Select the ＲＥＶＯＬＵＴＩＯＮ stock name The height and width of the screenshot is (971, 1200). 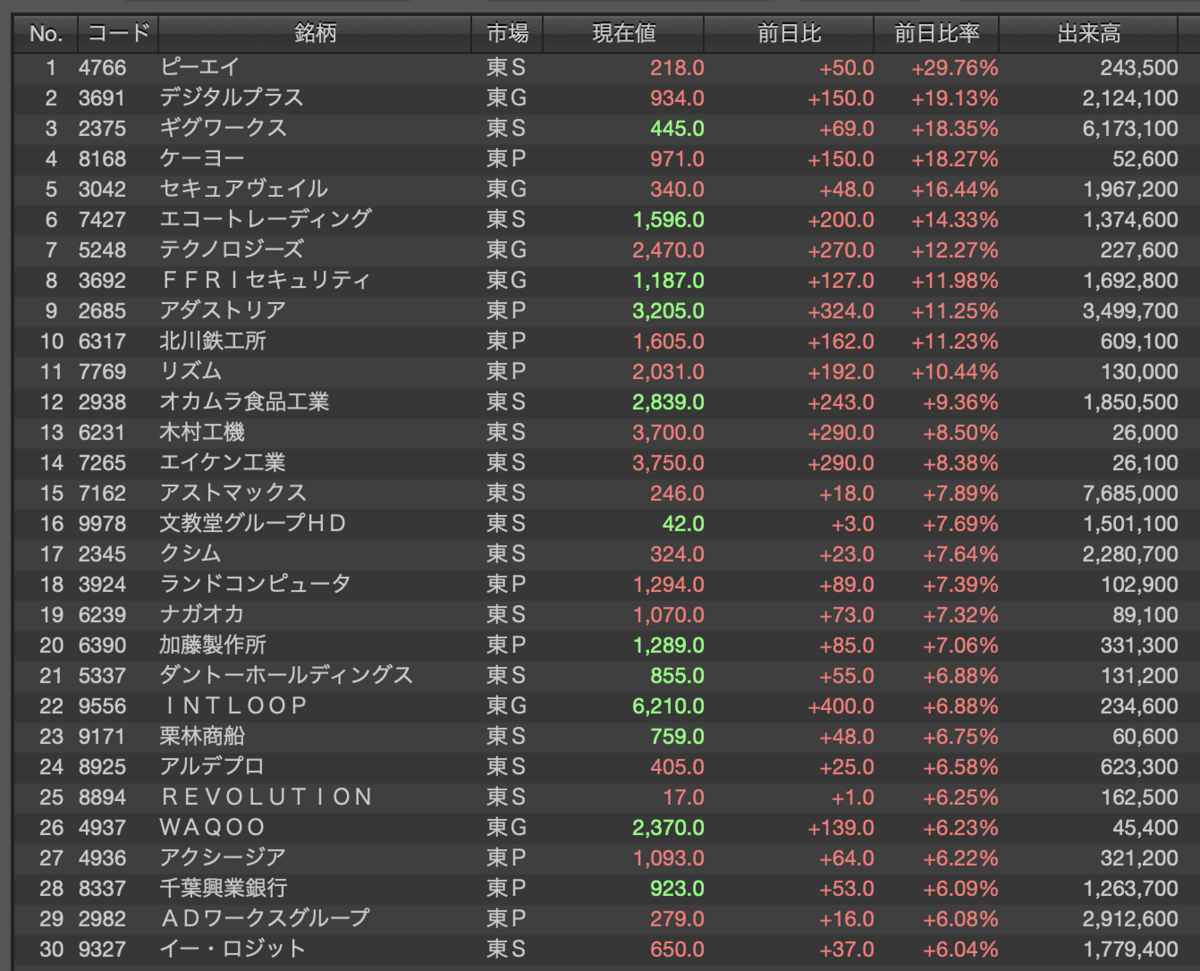(267, 797)
